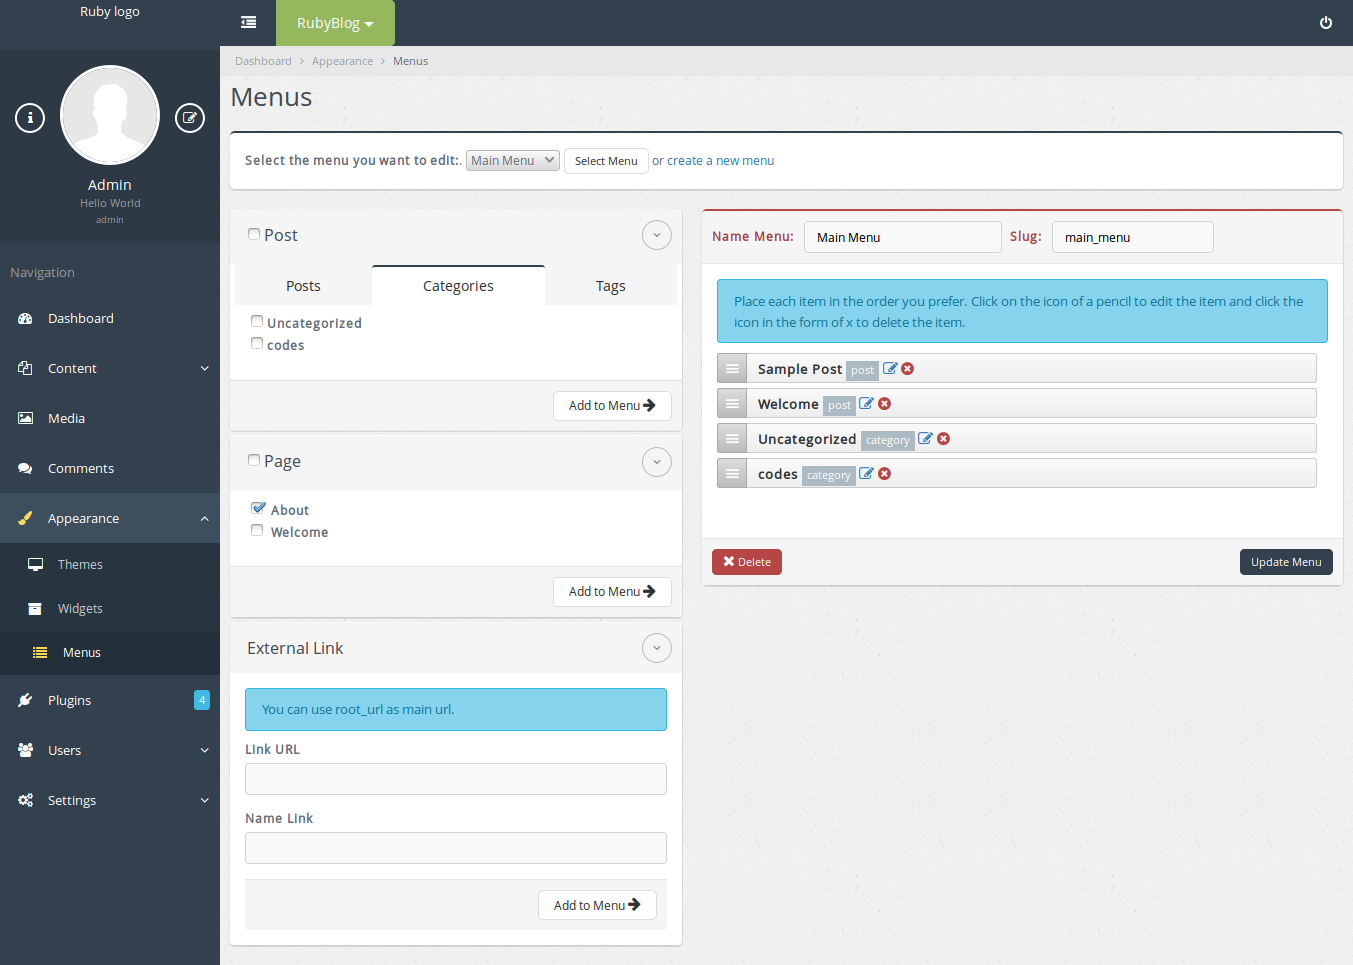Viewport: 1353px width, 965px height.
Task: Open the Main Menu select dropdown
Action: tap(512, 161)
